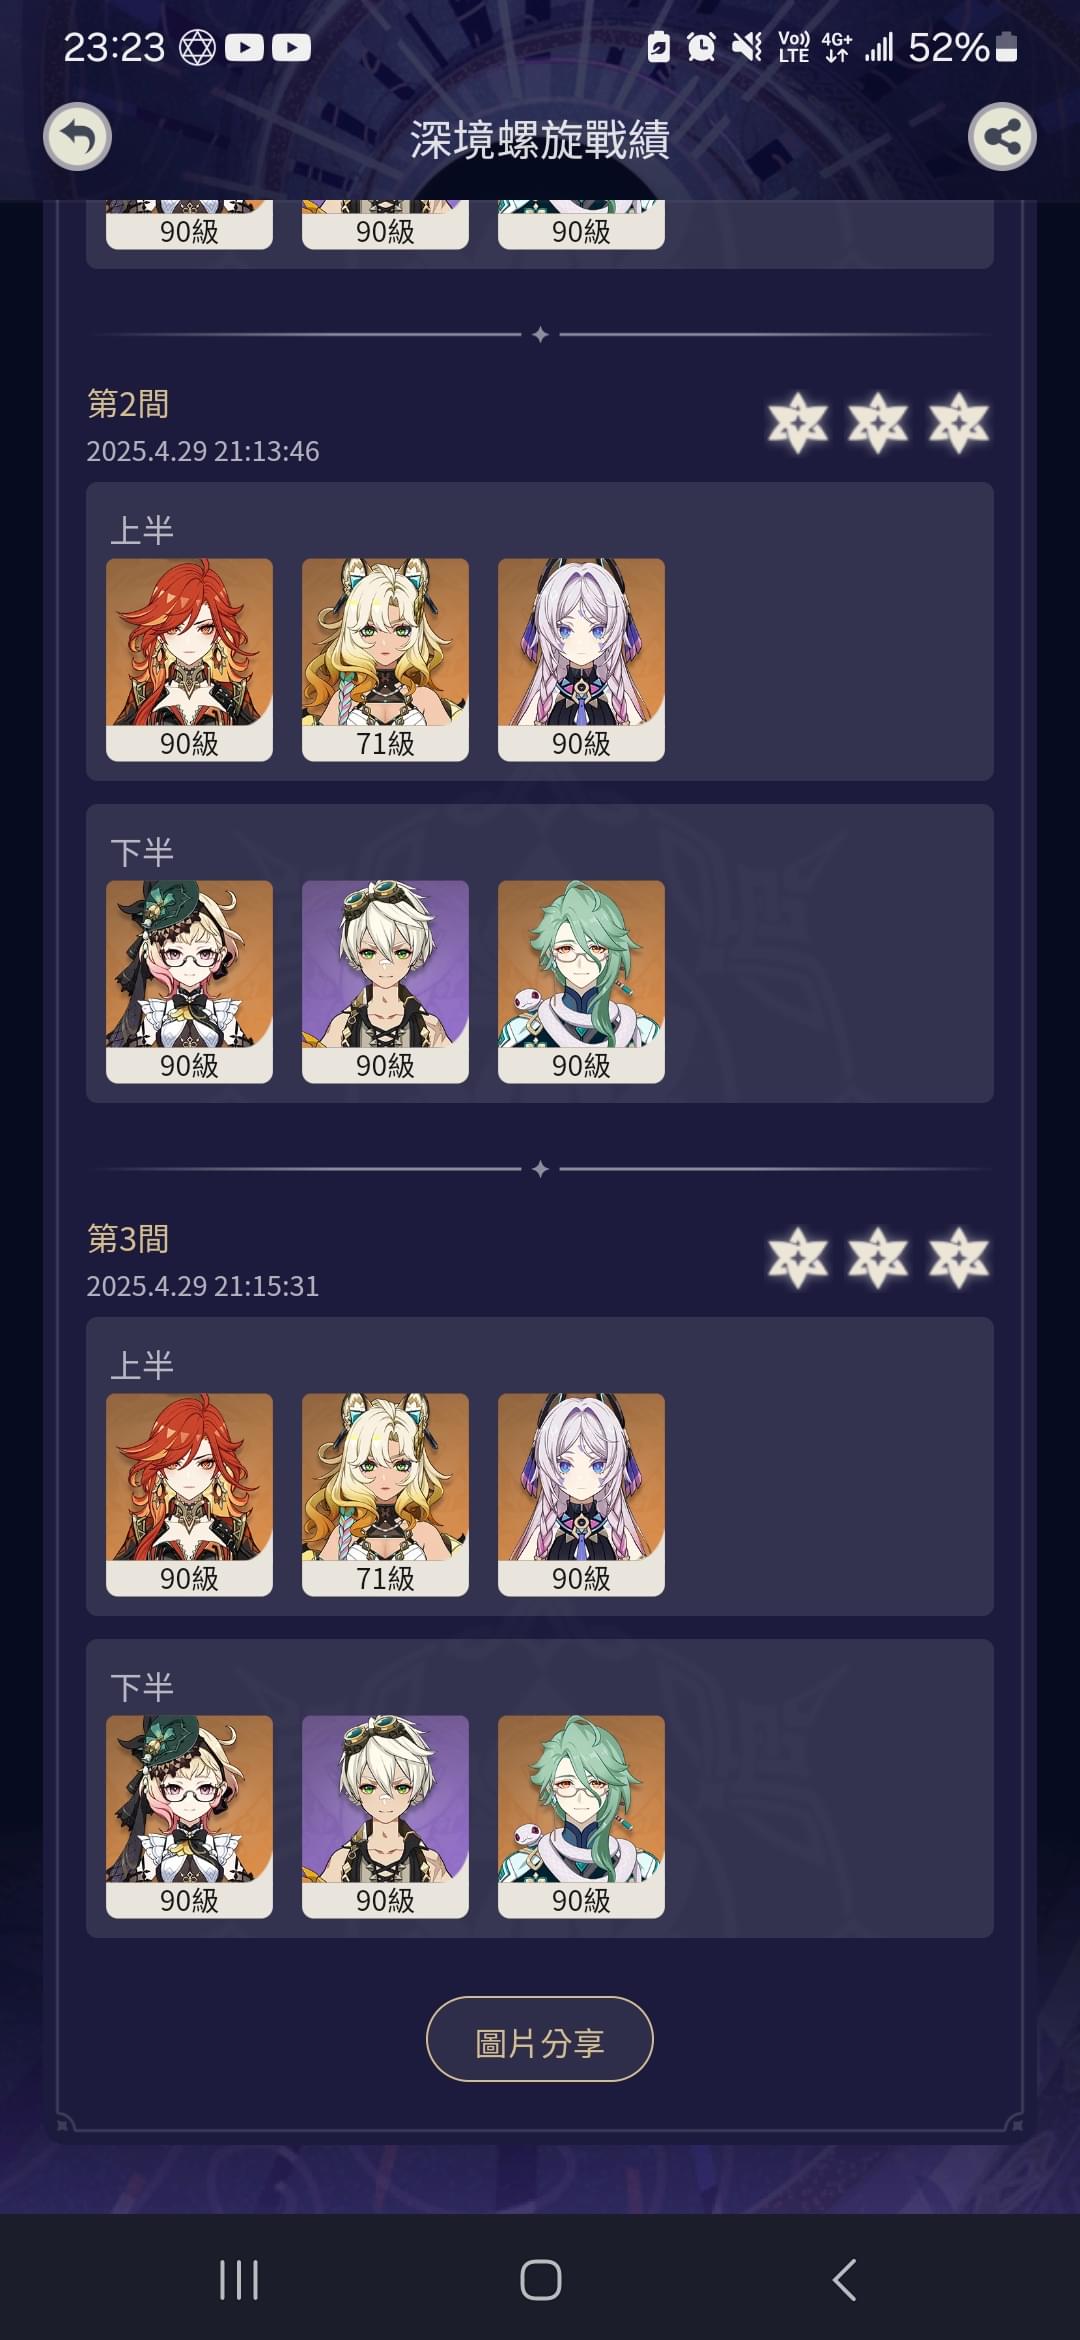The image size is (1080, 2340).
Task: Select red-haired character in 第3間 上半
Action: pyautogui.click(x=189, y=1495)
